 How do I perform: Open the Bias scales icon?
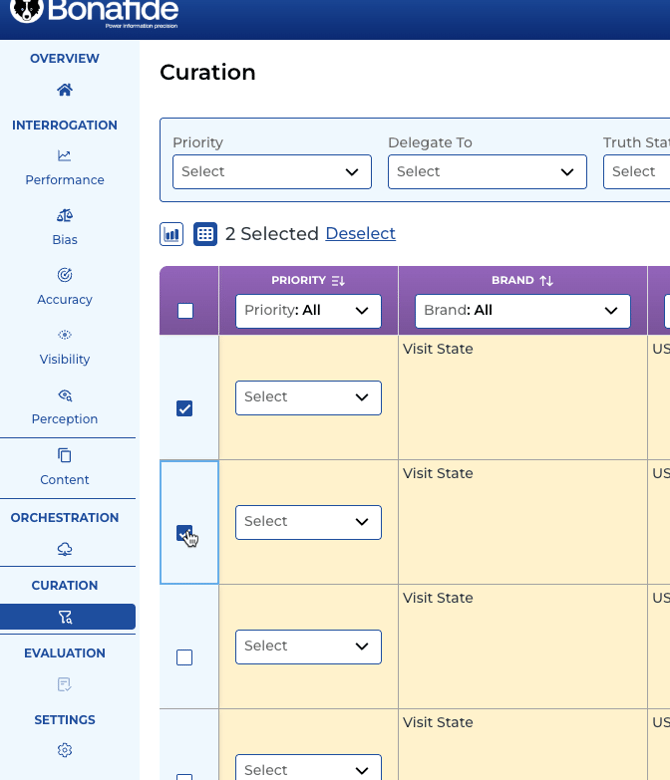tap(65, 215)
